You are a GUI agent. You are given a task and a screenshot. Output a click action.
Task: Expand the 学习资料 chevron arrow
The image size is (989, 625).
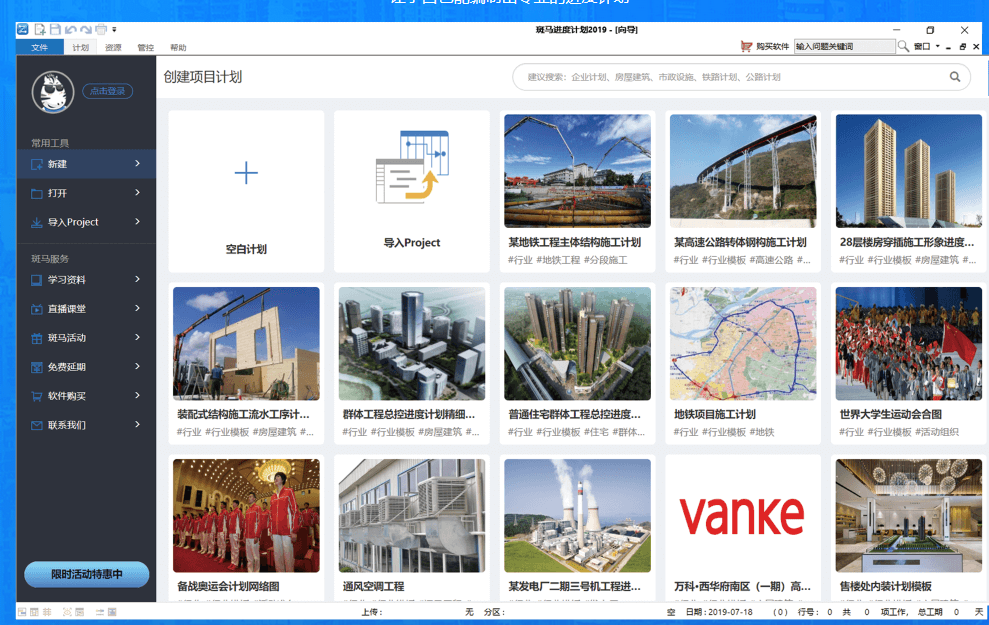(x=138, y=279)
